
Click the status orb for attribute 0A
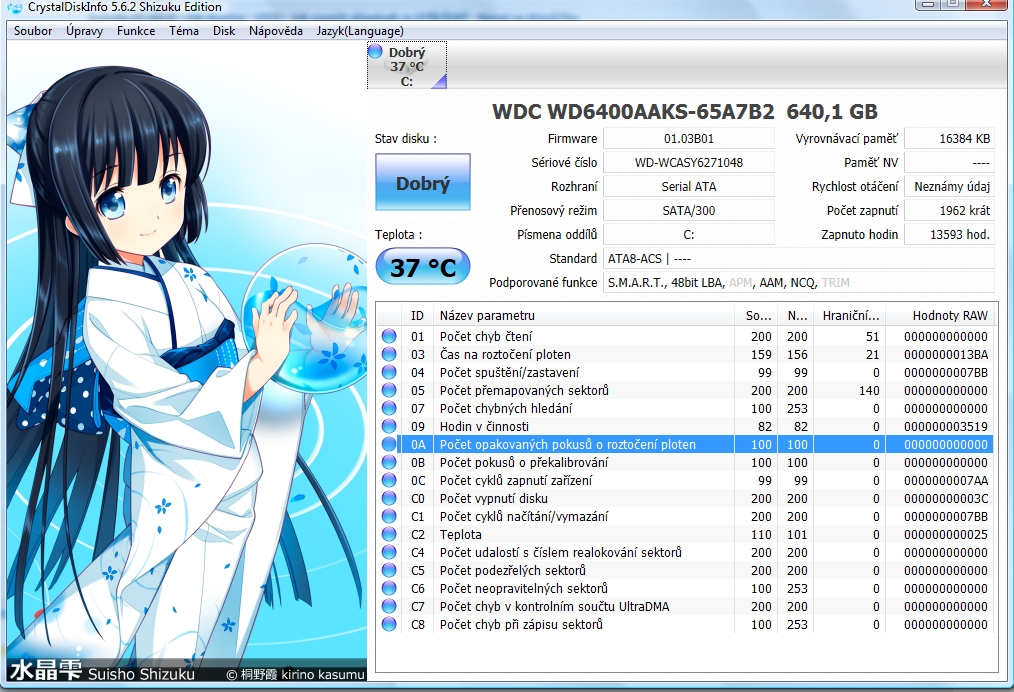coord(389,444)
